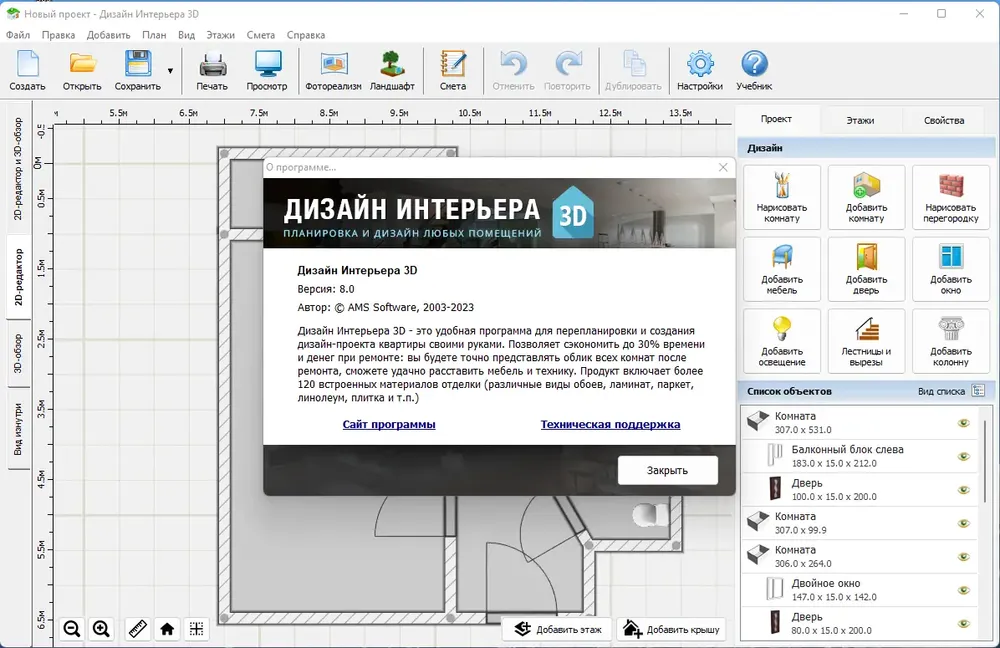The width and height of the screenshot is (1000, 648).
Task: Open the Смета menu in menu bar
Action: [261, 35]
